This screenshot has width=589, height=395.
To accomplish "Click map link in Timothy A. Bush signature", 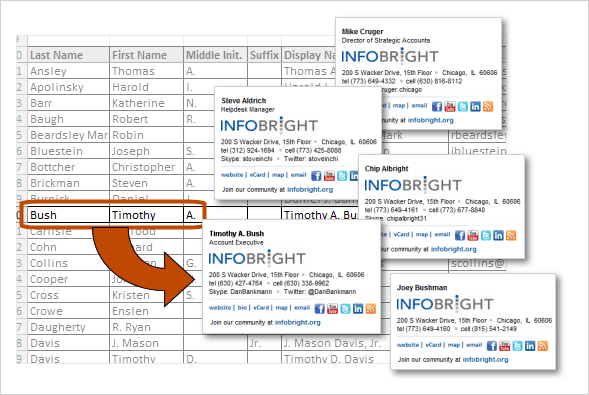I will pyautogui.click(x=281, y=308).
